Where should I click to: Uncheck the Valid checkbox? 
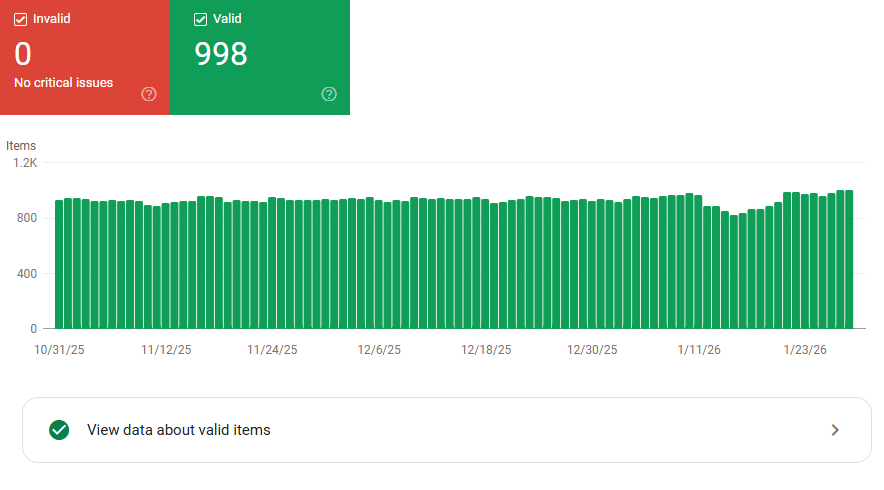(x=200, y=20)
